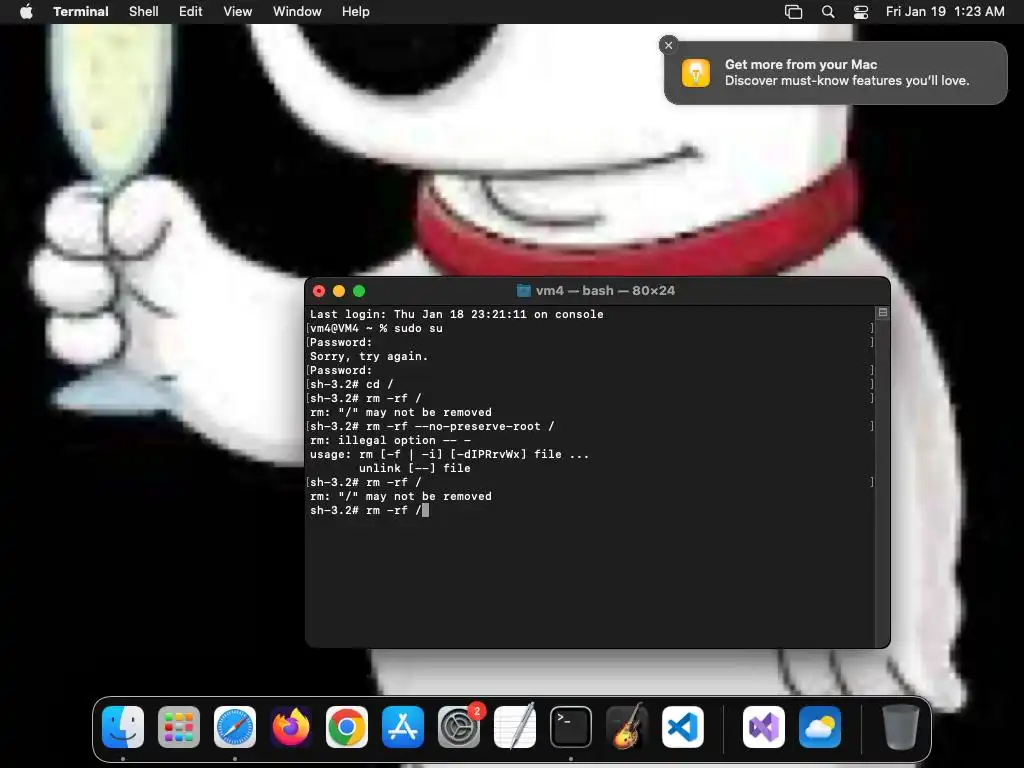Open the Trash in the Dock

click(x=901, y=727)
